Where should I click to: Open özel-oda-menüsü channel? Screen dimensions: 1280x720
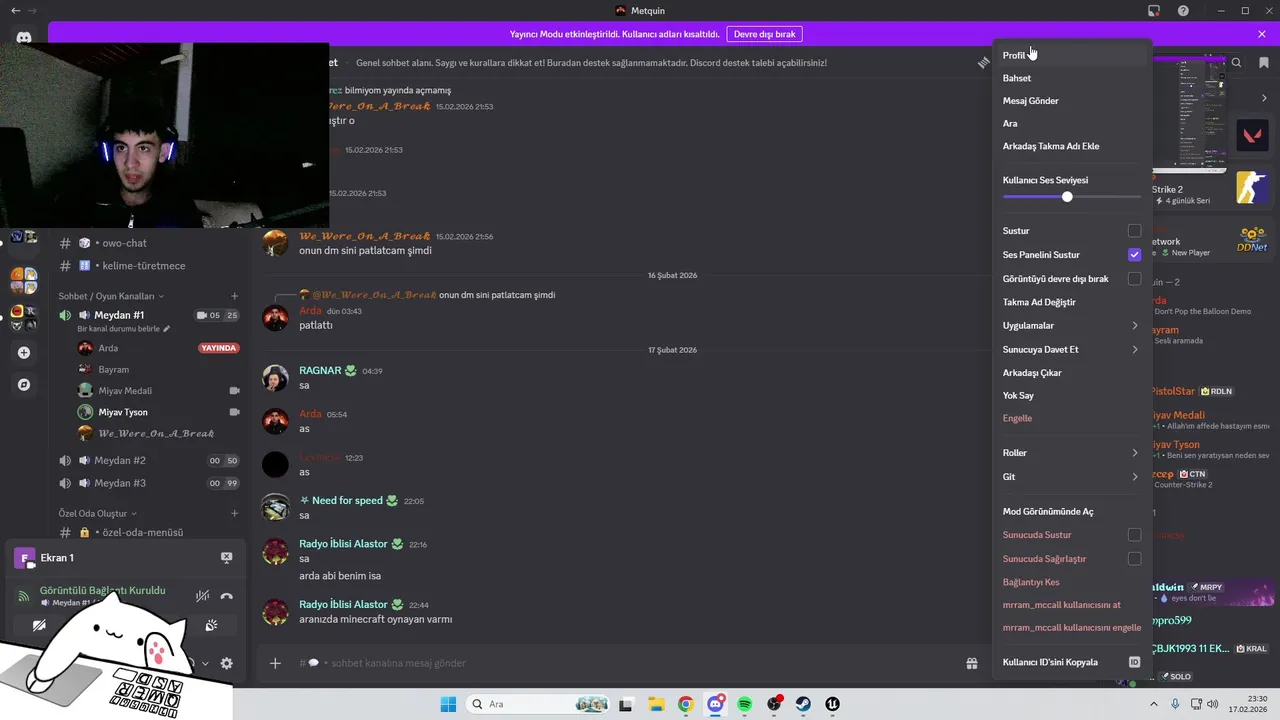pyautogui.click(x=143, y=533)
